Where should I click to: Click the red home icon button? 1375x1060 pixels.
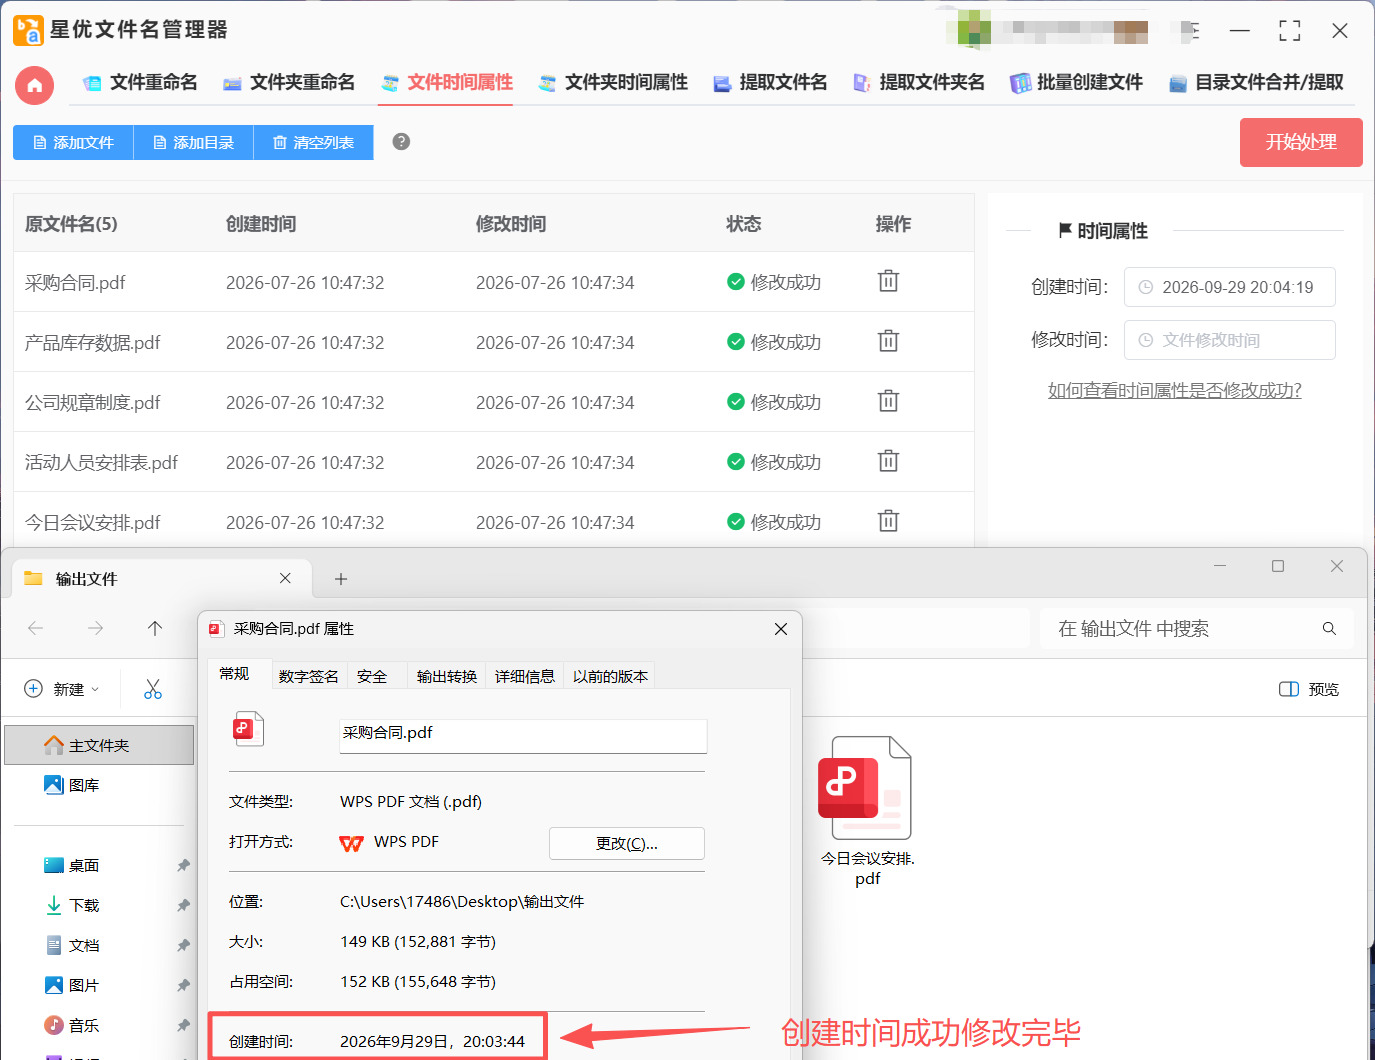click(x=34, y=85)
